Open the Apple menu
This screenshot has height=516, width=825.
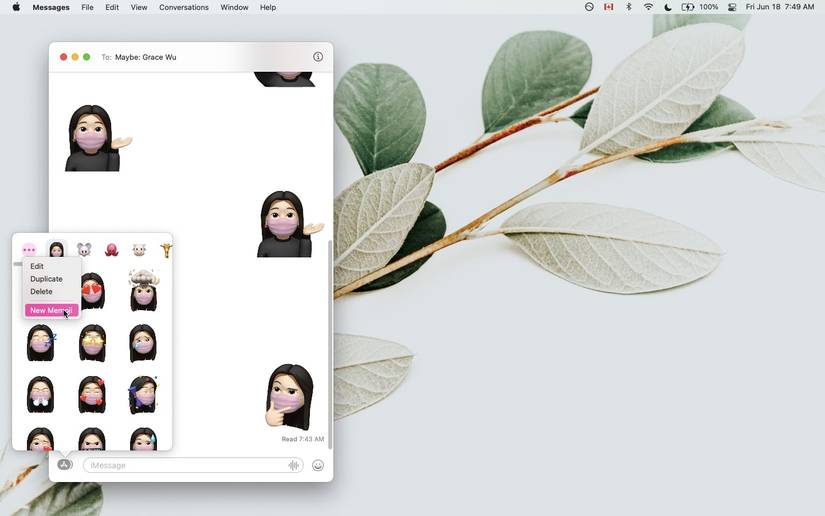click(x=16, y=7)
